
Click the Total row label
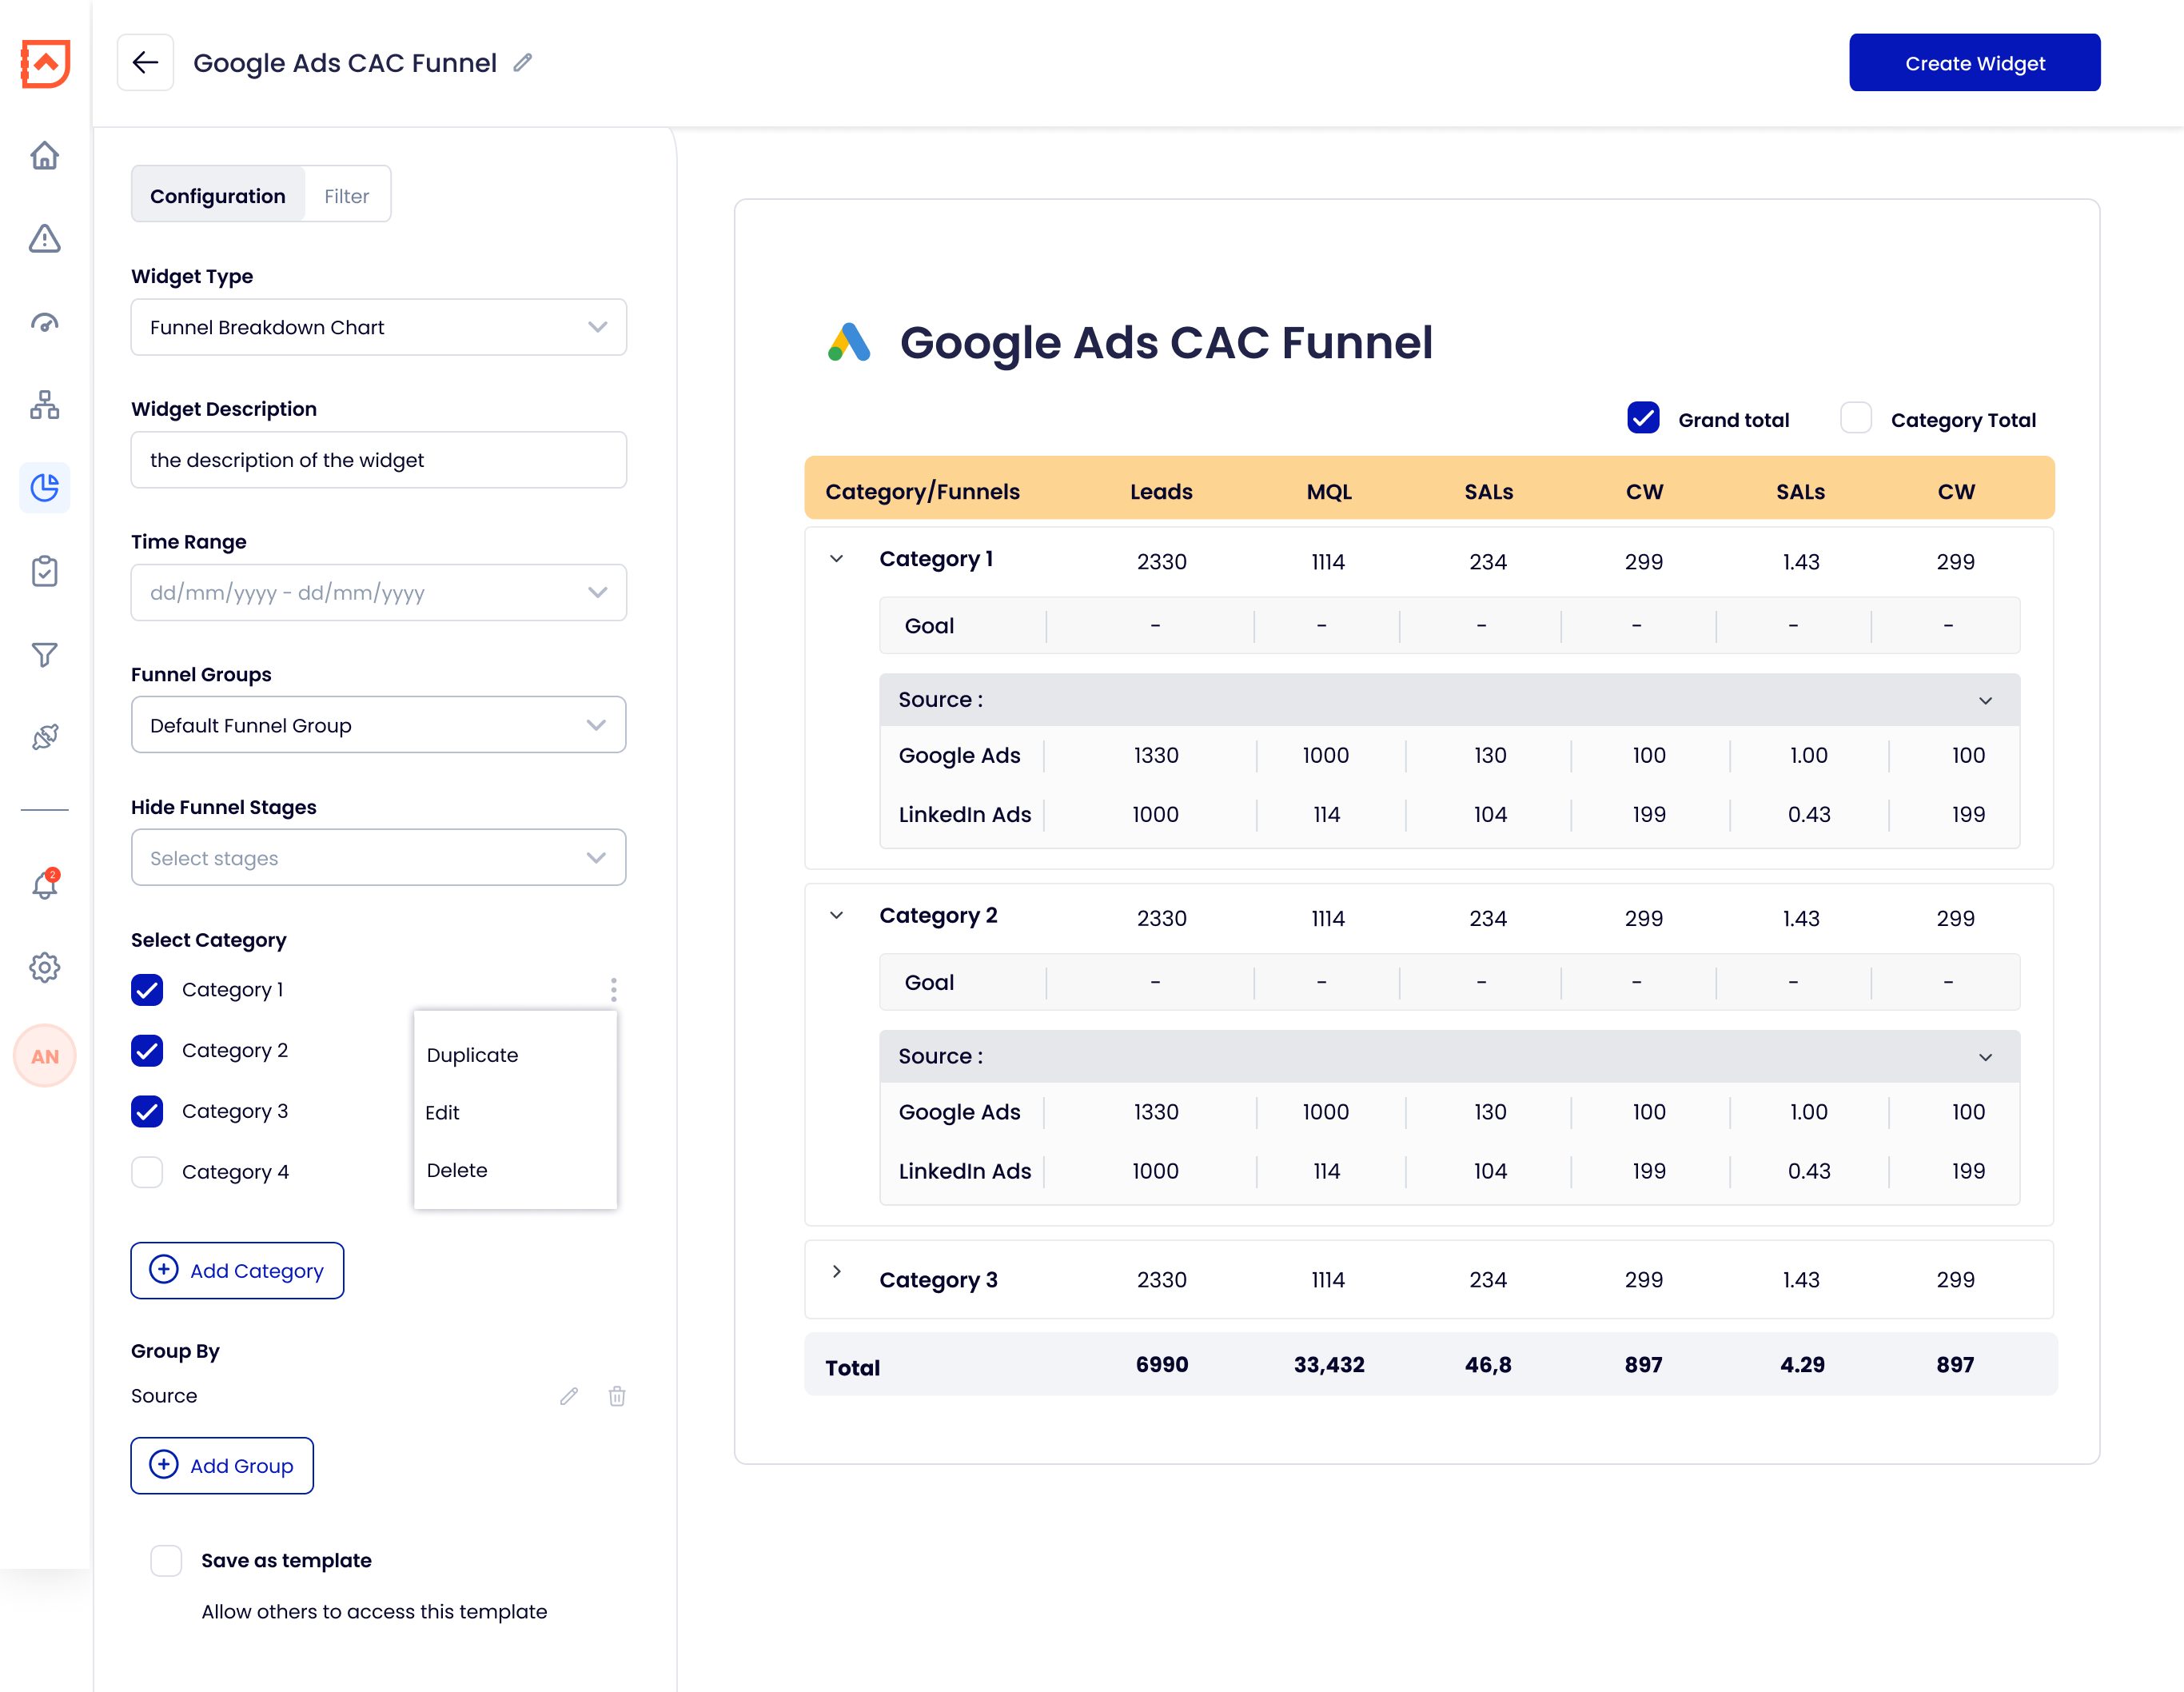852,1367
